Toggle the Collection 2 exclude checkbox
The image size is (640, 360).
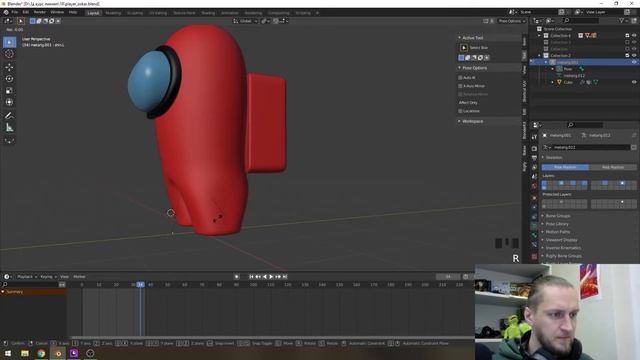click(x=627, y=56)
